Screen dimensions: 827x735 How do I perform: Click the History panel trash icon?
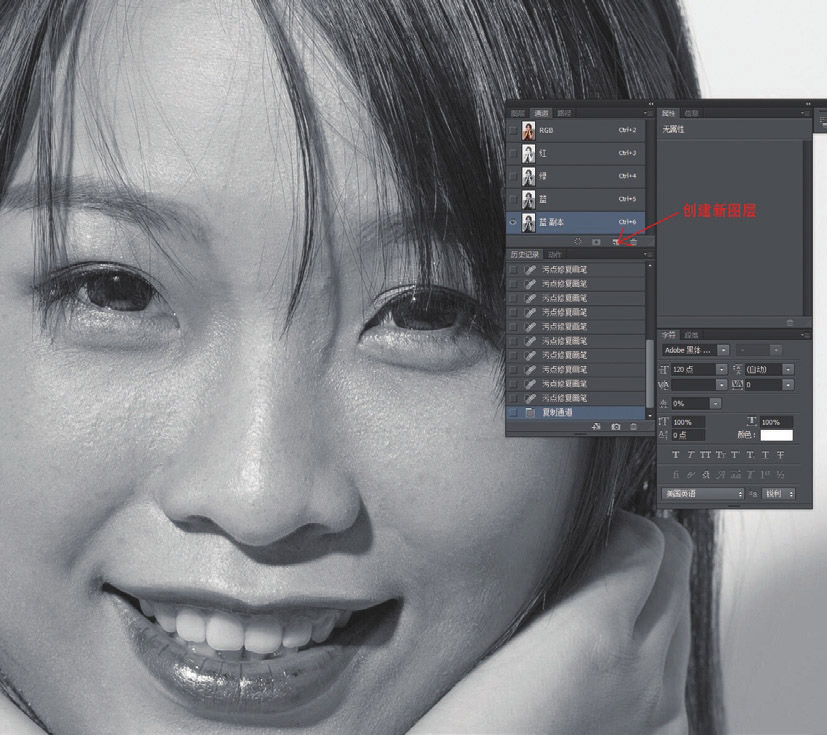coord(634,427)
